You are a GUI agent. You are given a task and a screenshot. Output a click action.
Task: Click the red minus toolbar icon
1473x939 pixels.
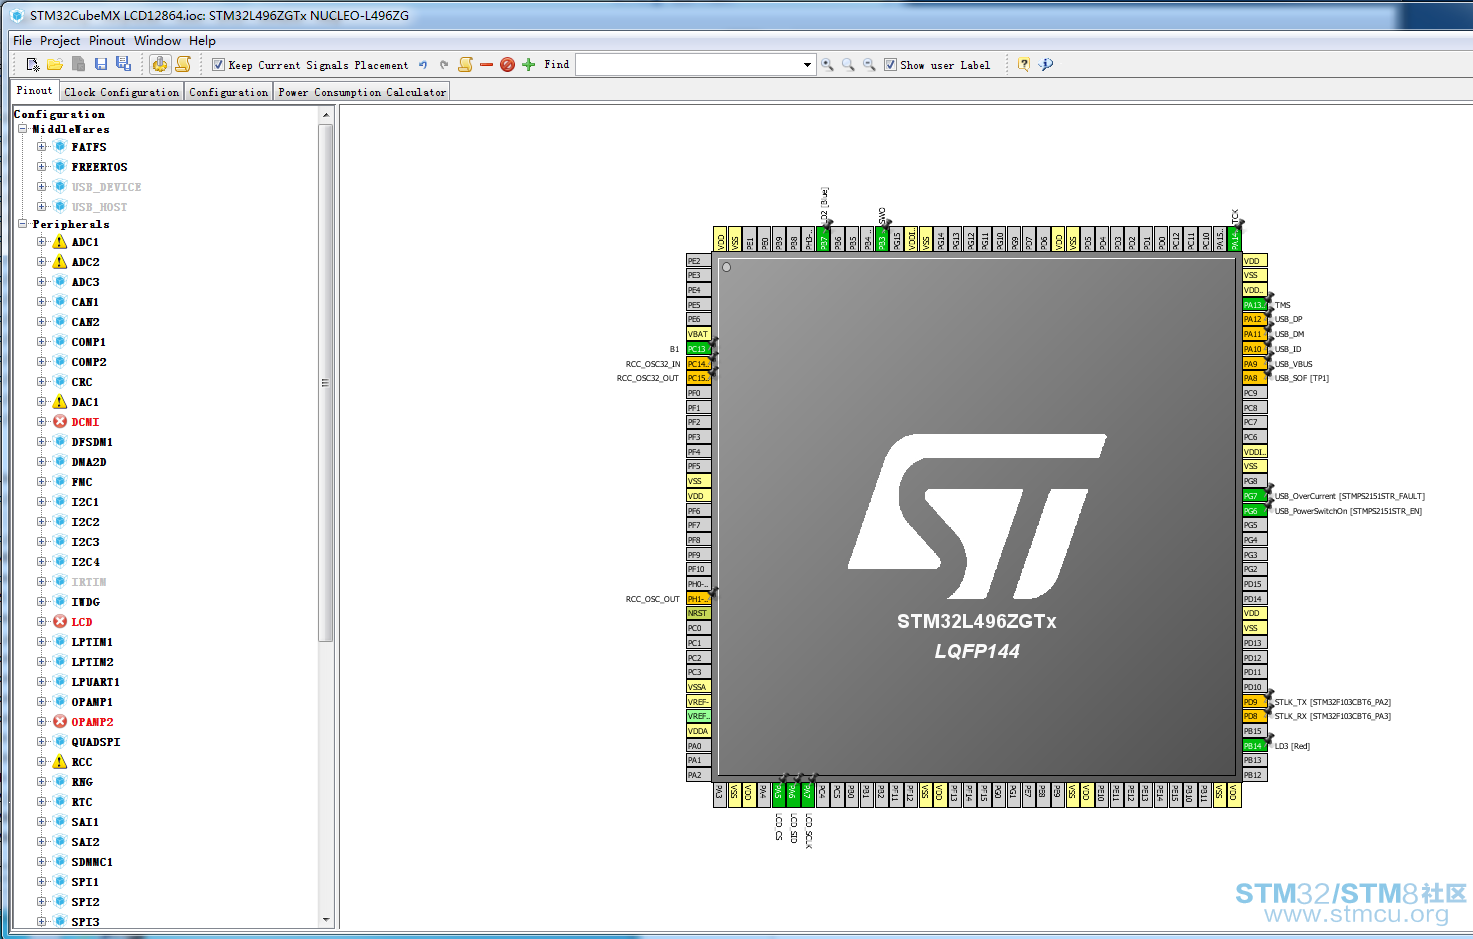(x=486, y=65)
